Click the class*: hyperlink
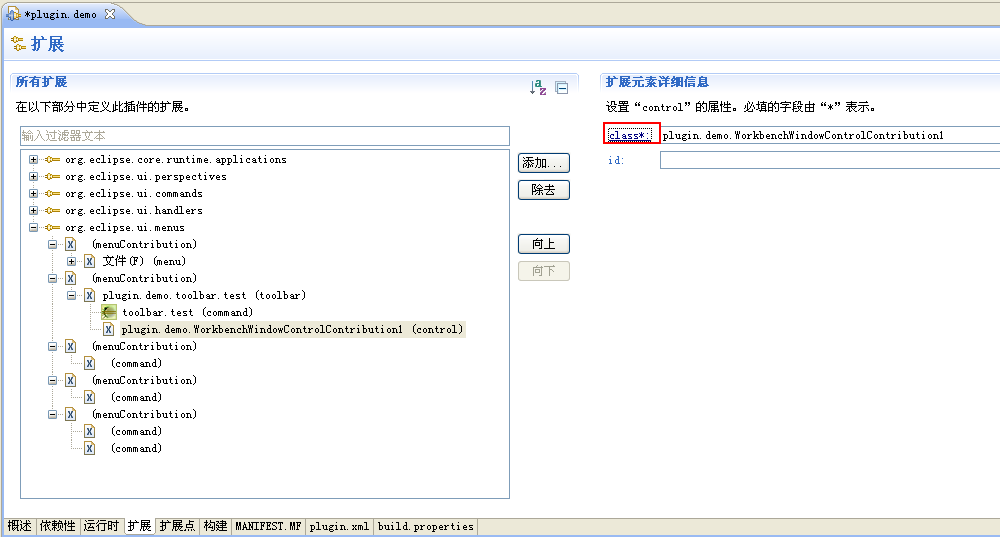Screen dimensions: 1000x537 tap(630, 135)
